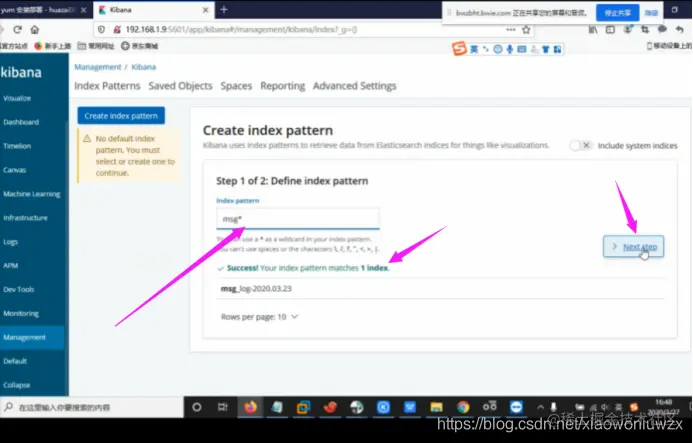Expand the Rows per page dropdown
The height and width of the screenshot is (443, 693).
click(259, 317)
